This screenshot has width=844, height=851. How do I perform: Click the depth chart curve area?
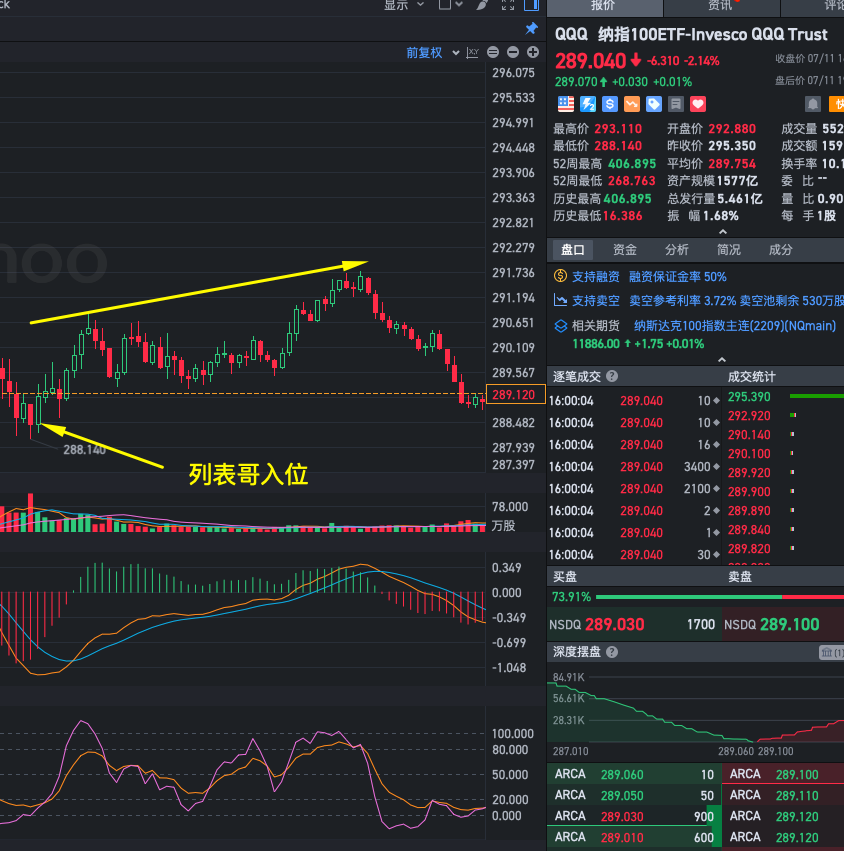pyautogui.click(x=695, y=708)
